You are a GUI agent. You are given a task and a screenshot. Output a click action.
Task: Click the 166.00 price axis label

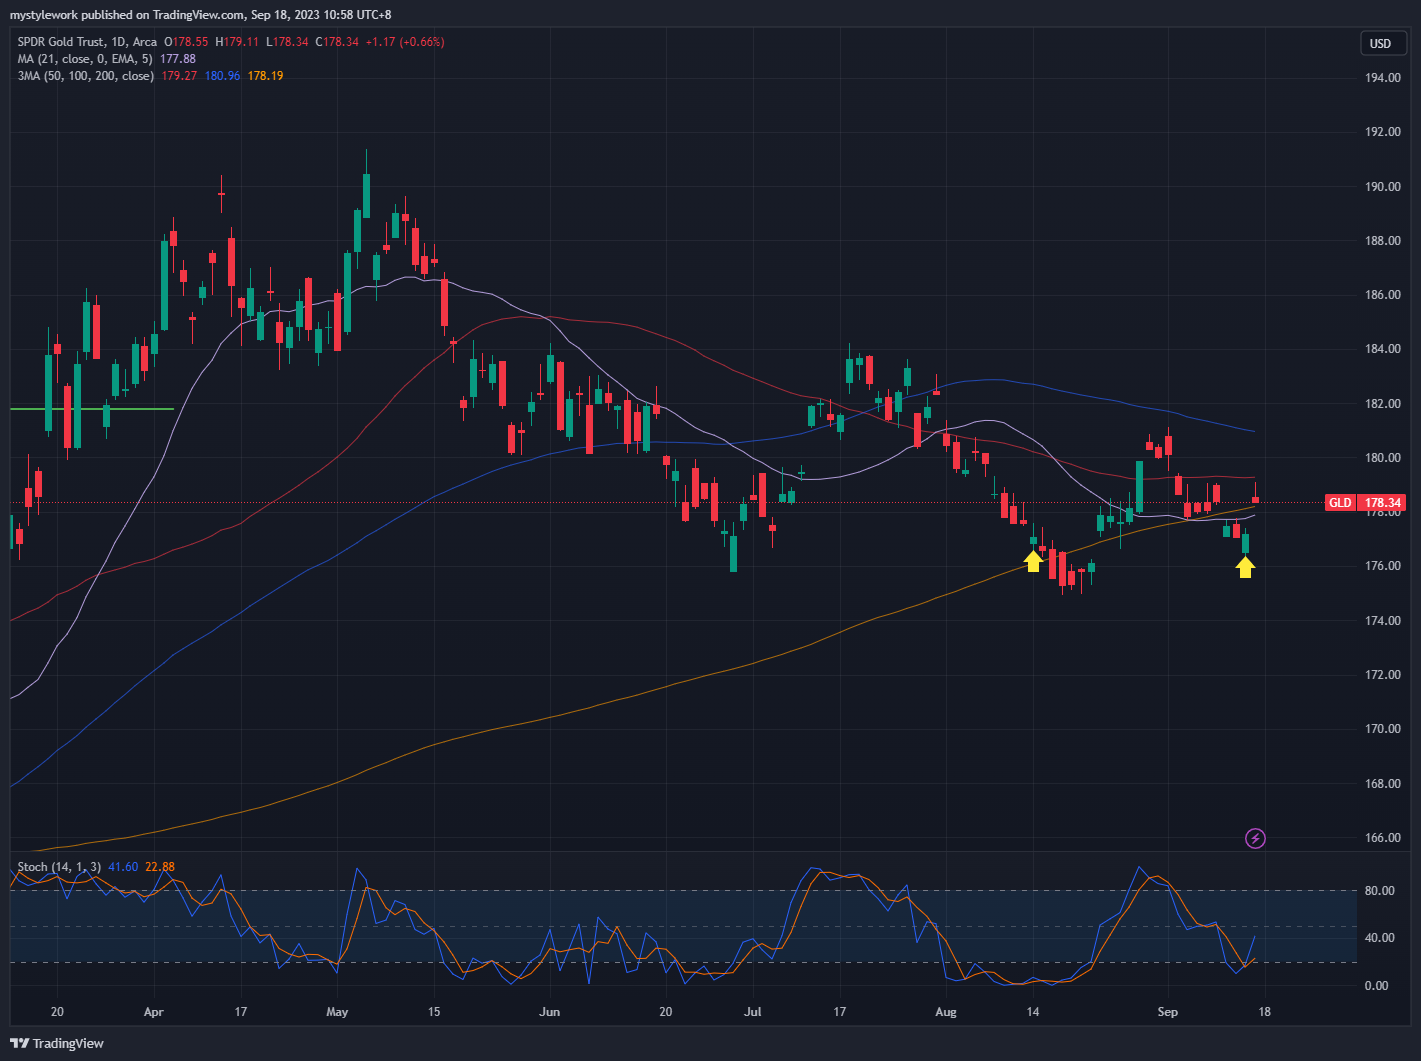coord(1382,838)
